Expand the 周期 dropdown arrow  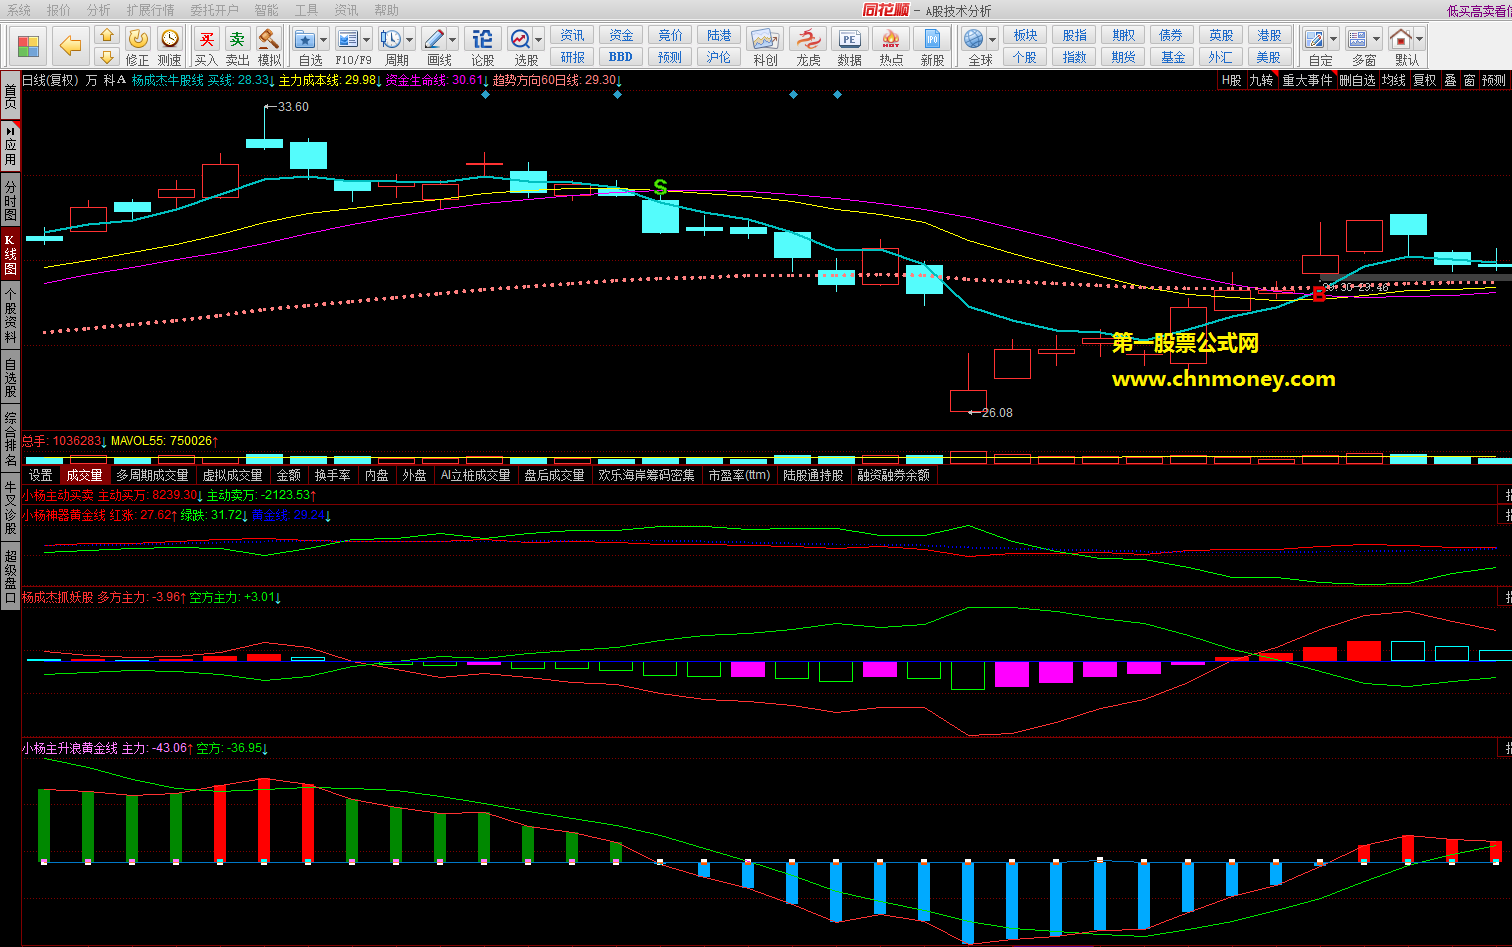click(x=409, y=39)
